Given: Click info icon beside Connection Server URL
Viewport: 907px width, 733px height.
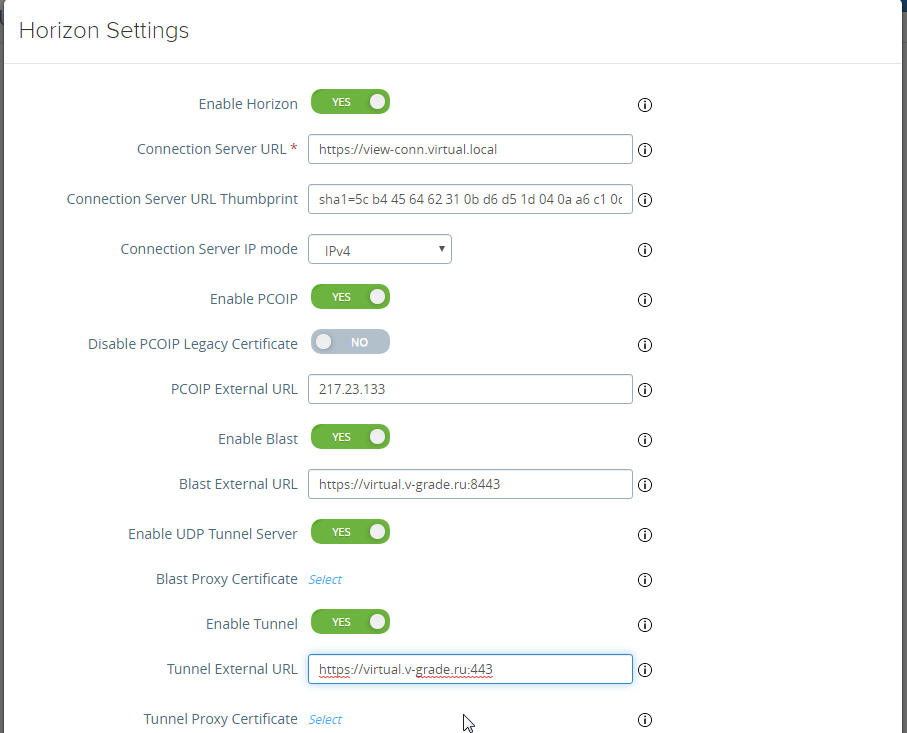Looking at the screenshot, I should (645, 150).
